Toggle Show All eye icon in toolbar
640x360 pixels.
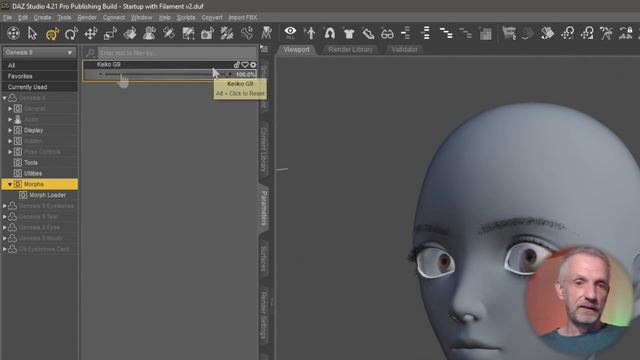click(x=290, y=33)
